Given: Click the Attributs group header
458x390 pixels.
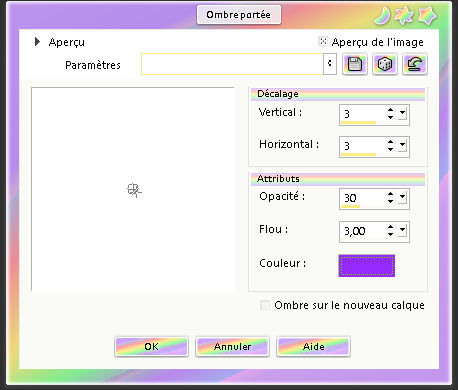Looking at the screenshot, I should 338,179.
